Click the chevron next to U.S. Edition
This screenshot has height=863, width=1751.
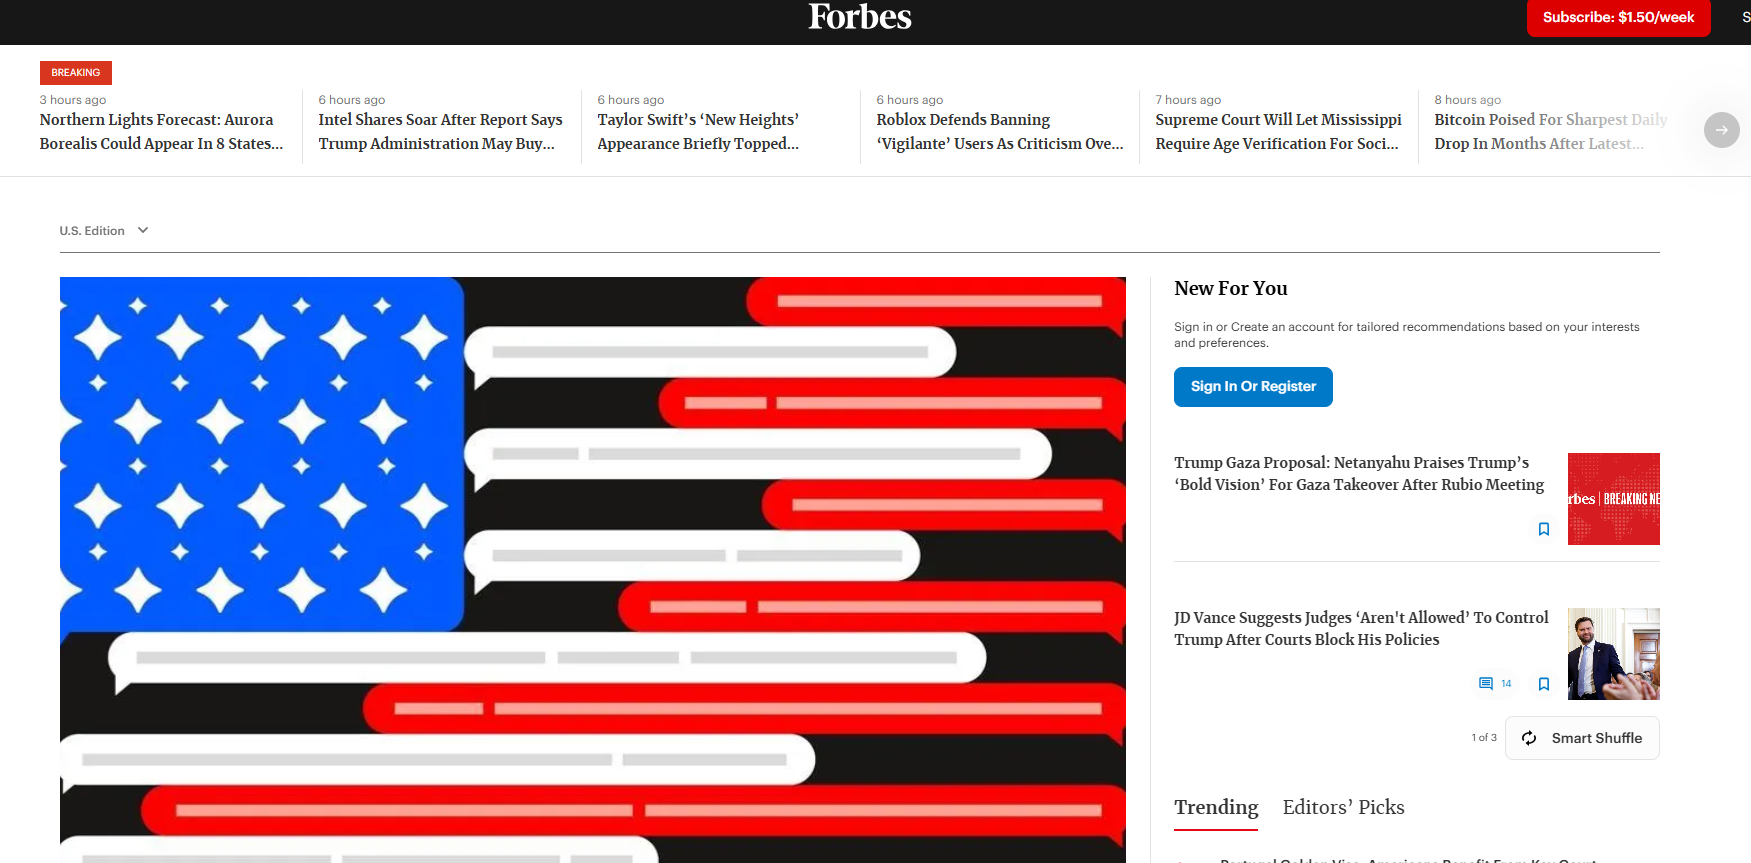tap(143, 230)
